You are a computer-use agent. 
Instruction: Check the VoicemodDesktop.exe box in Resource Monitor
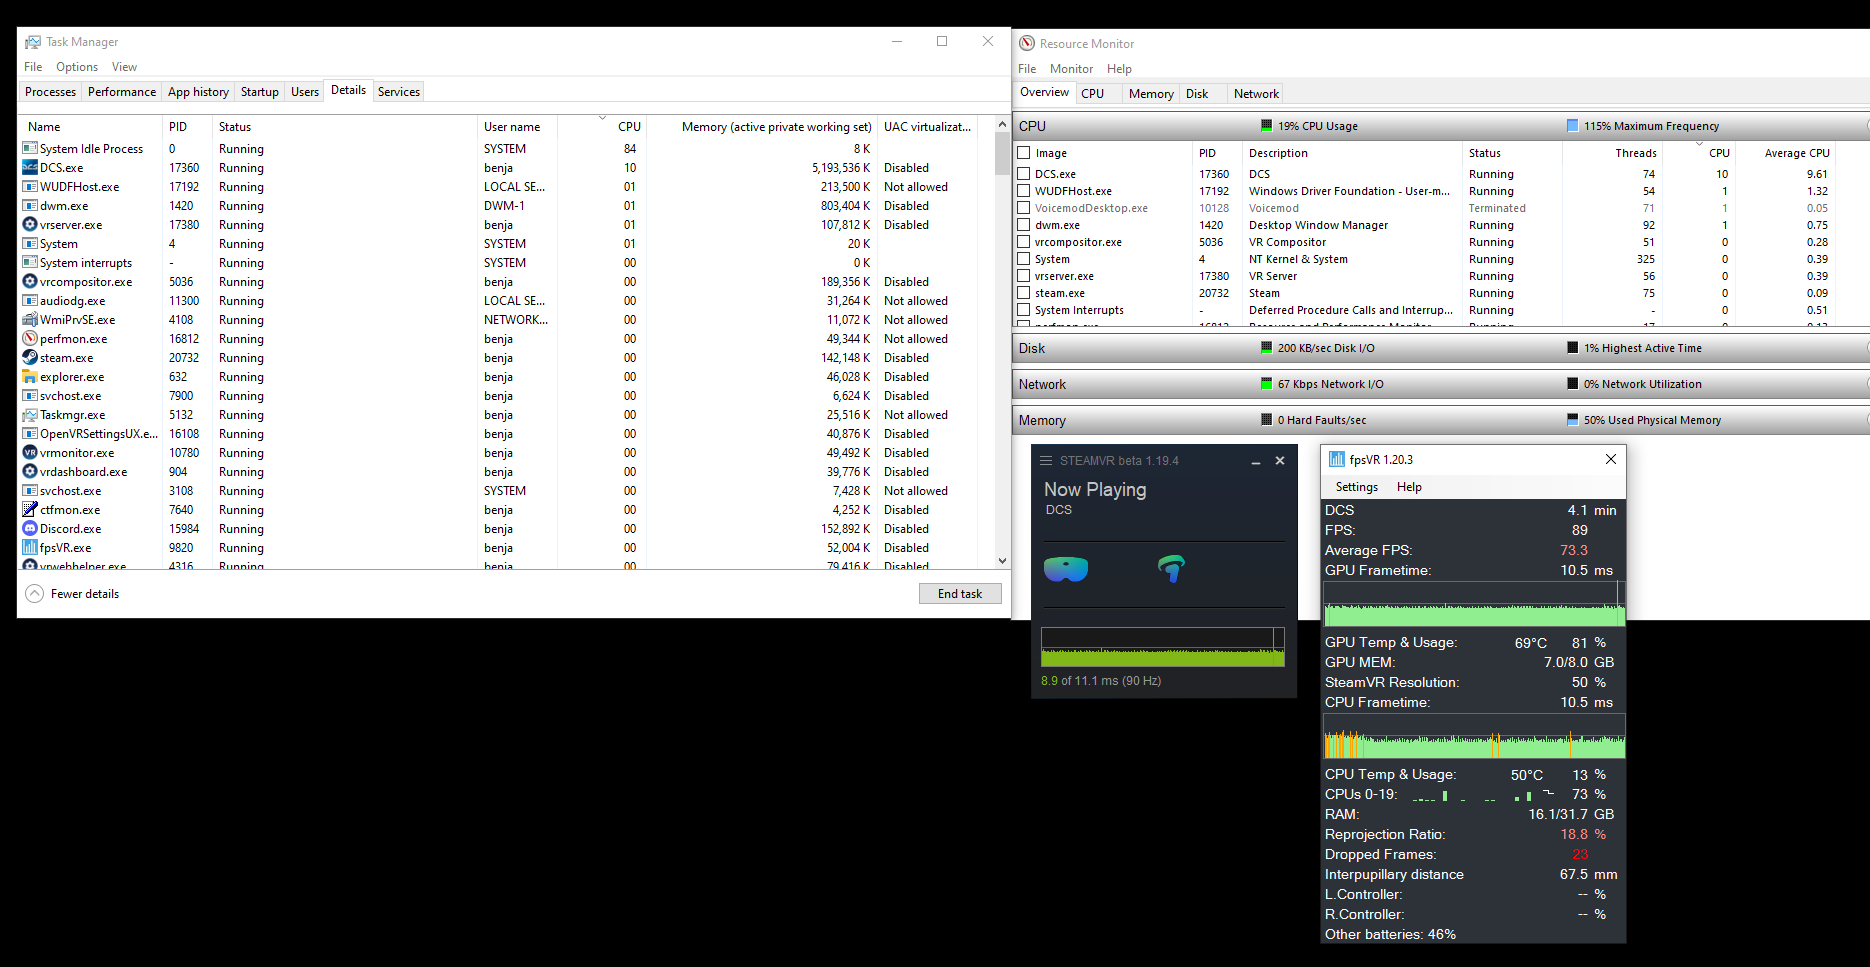pos(1024,208)
